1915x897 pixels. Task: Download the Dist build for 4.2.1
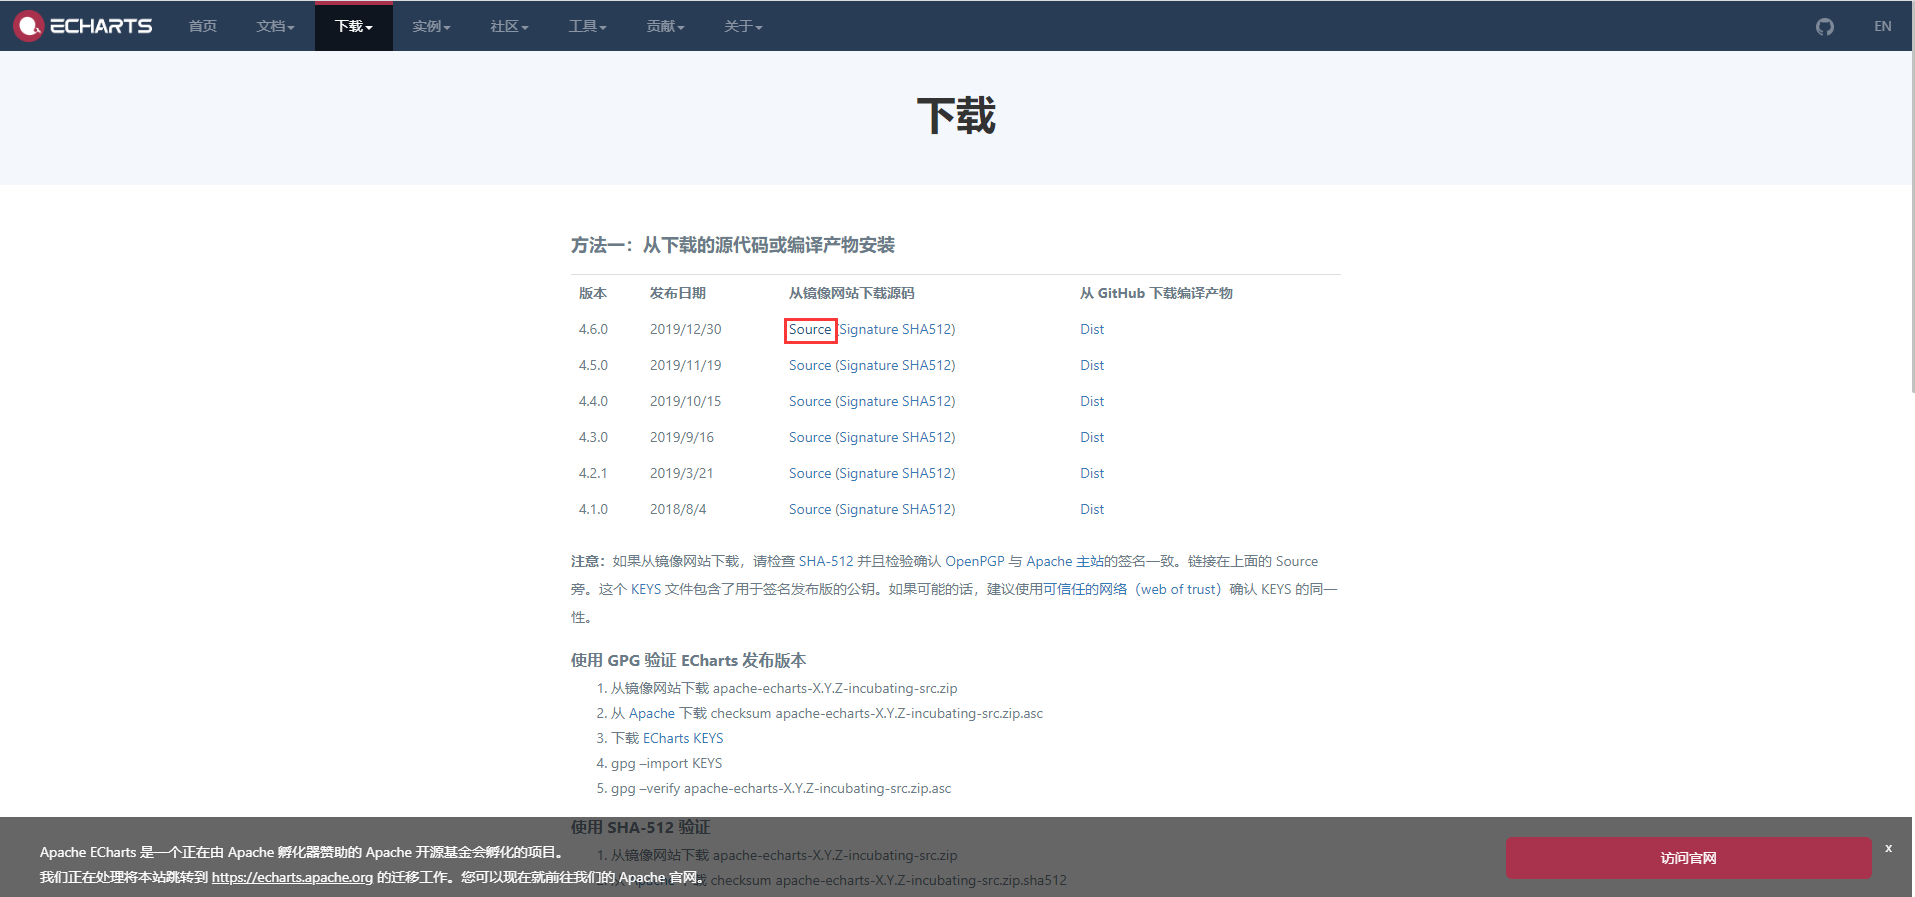[x=1092, y=473]
